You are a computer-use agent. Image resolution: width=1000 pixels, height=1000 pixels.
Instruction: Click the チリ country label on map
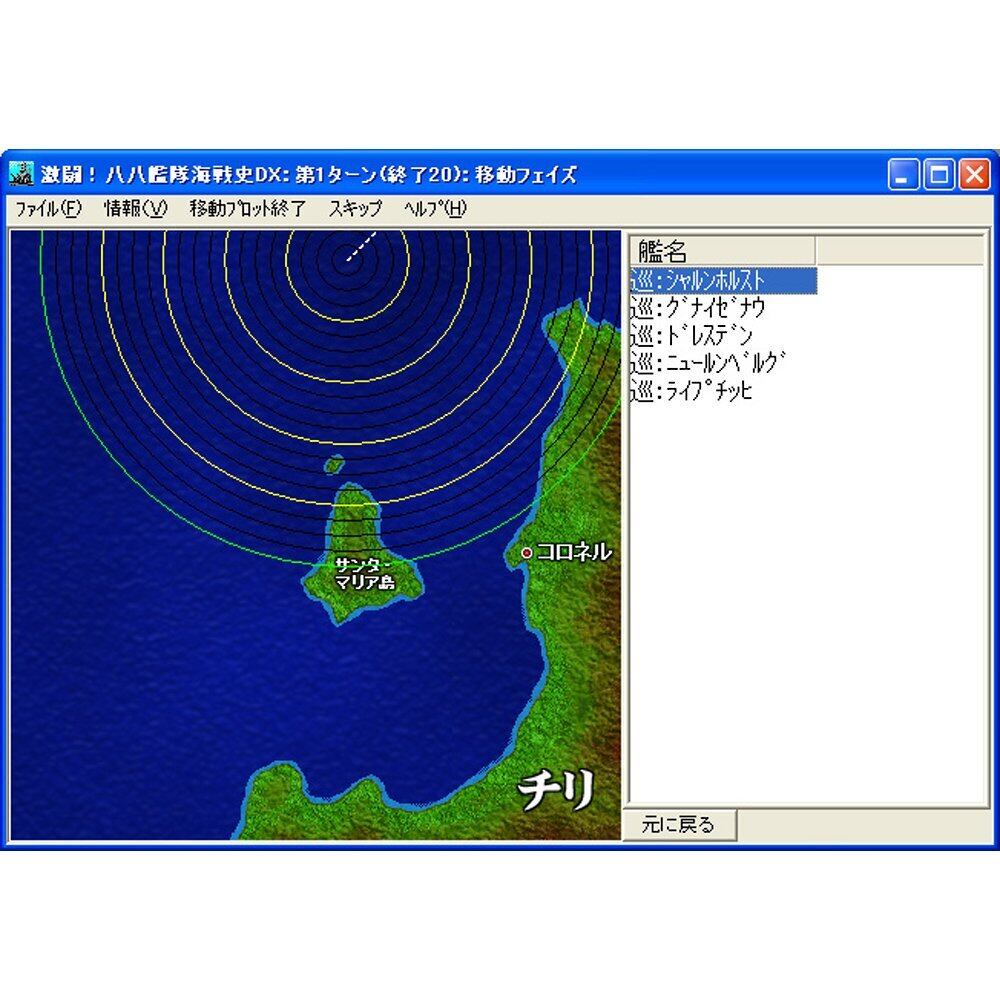click(556, 790)
